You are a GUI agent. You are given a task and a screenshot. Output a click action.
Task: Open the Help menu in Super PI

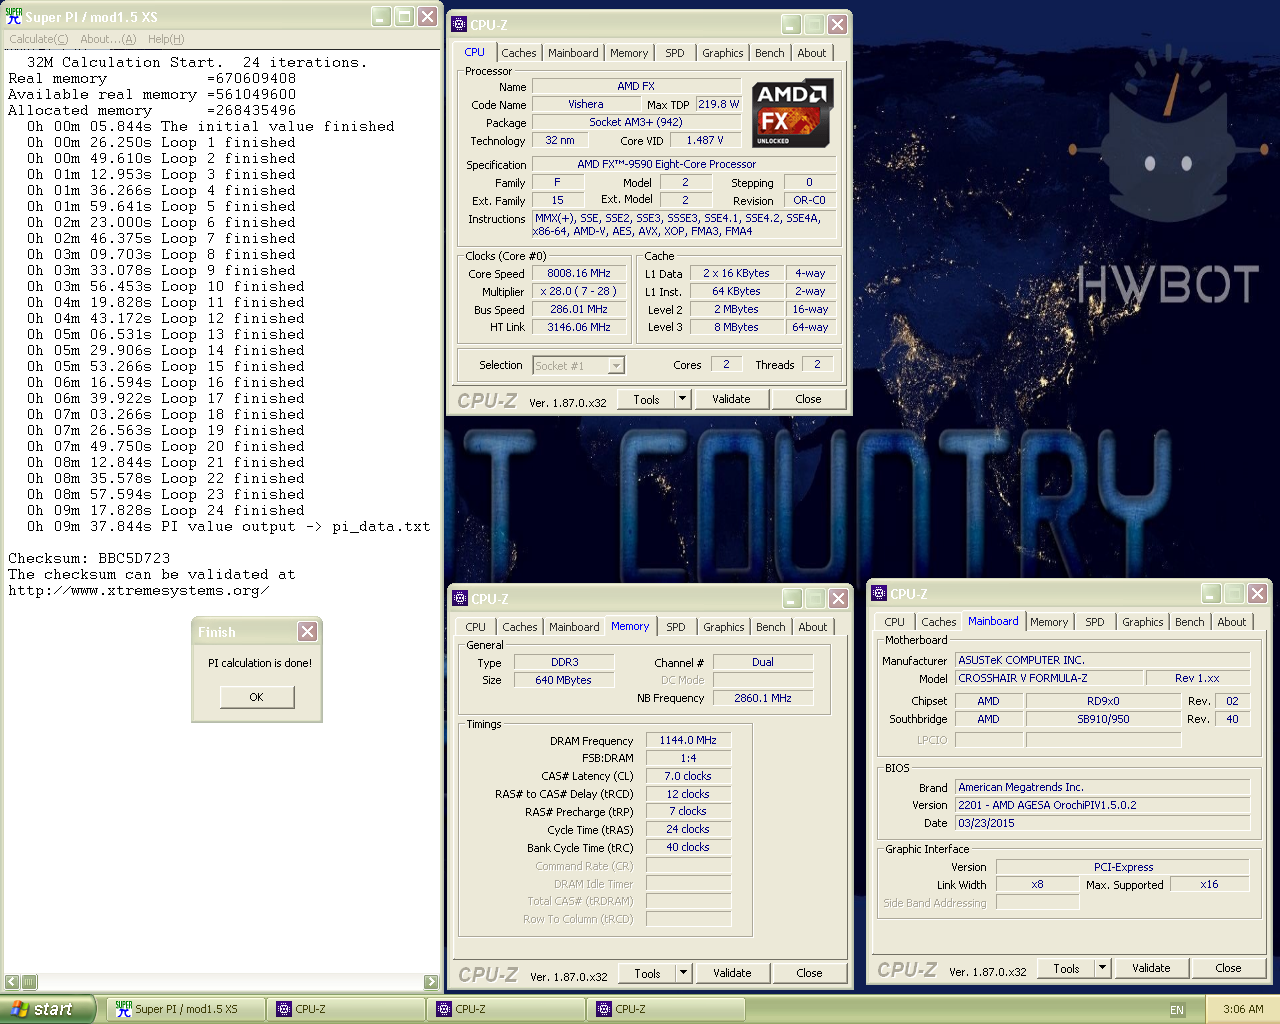click(x=166, y=39)
